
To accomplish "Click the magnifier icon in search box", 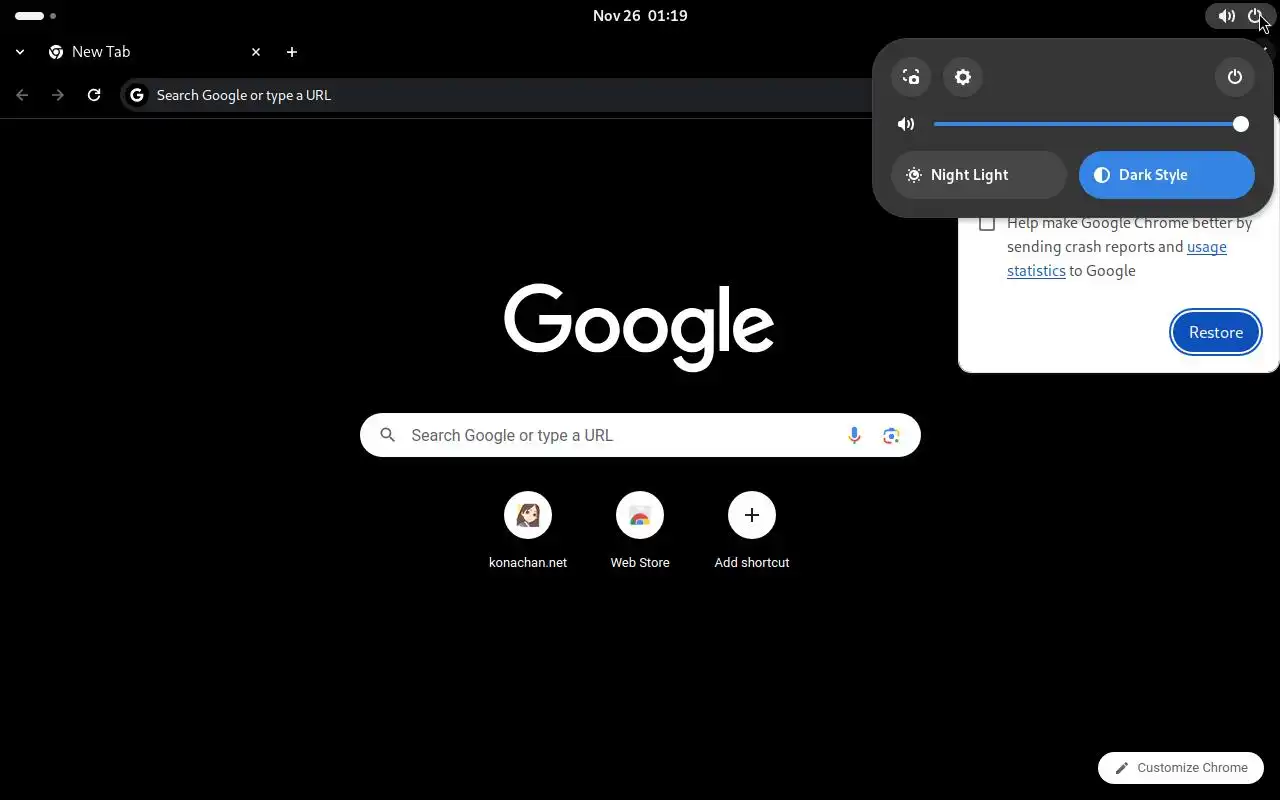I will [388, 435].
